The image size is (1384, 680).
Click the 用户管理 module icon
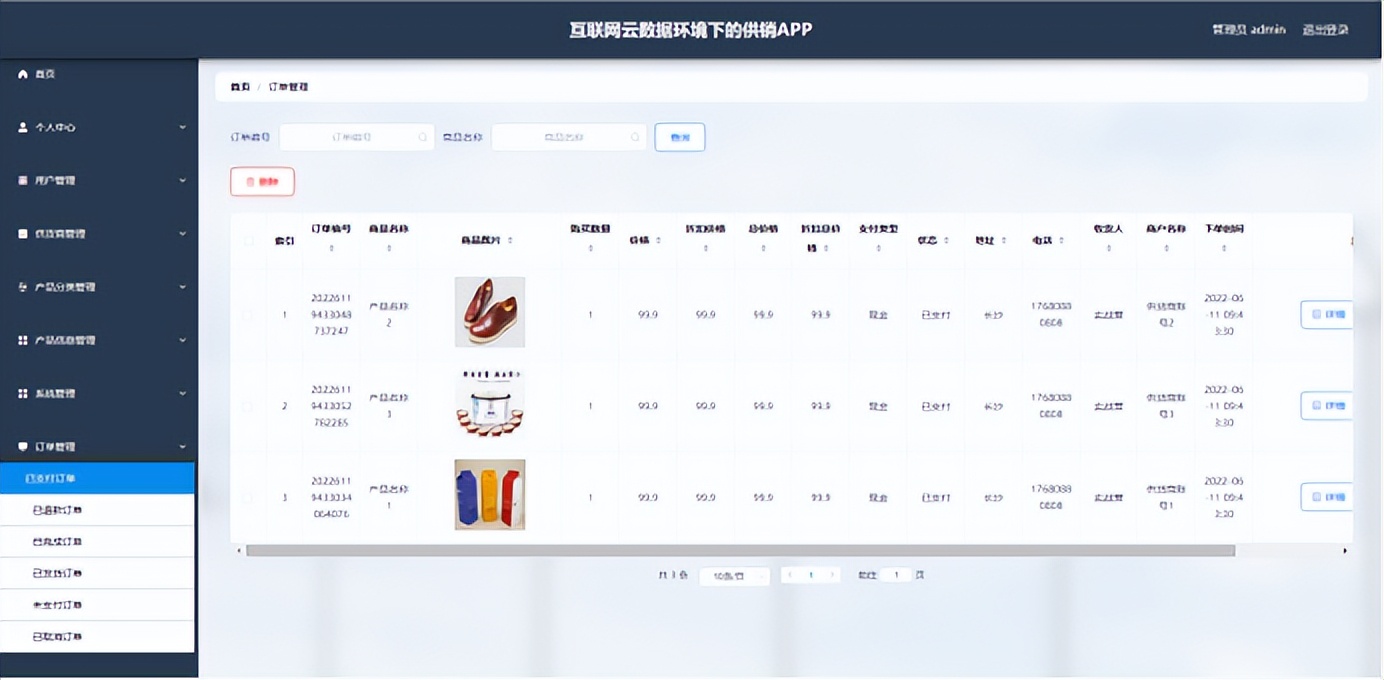pyautogui.click(x=22, y=180)
